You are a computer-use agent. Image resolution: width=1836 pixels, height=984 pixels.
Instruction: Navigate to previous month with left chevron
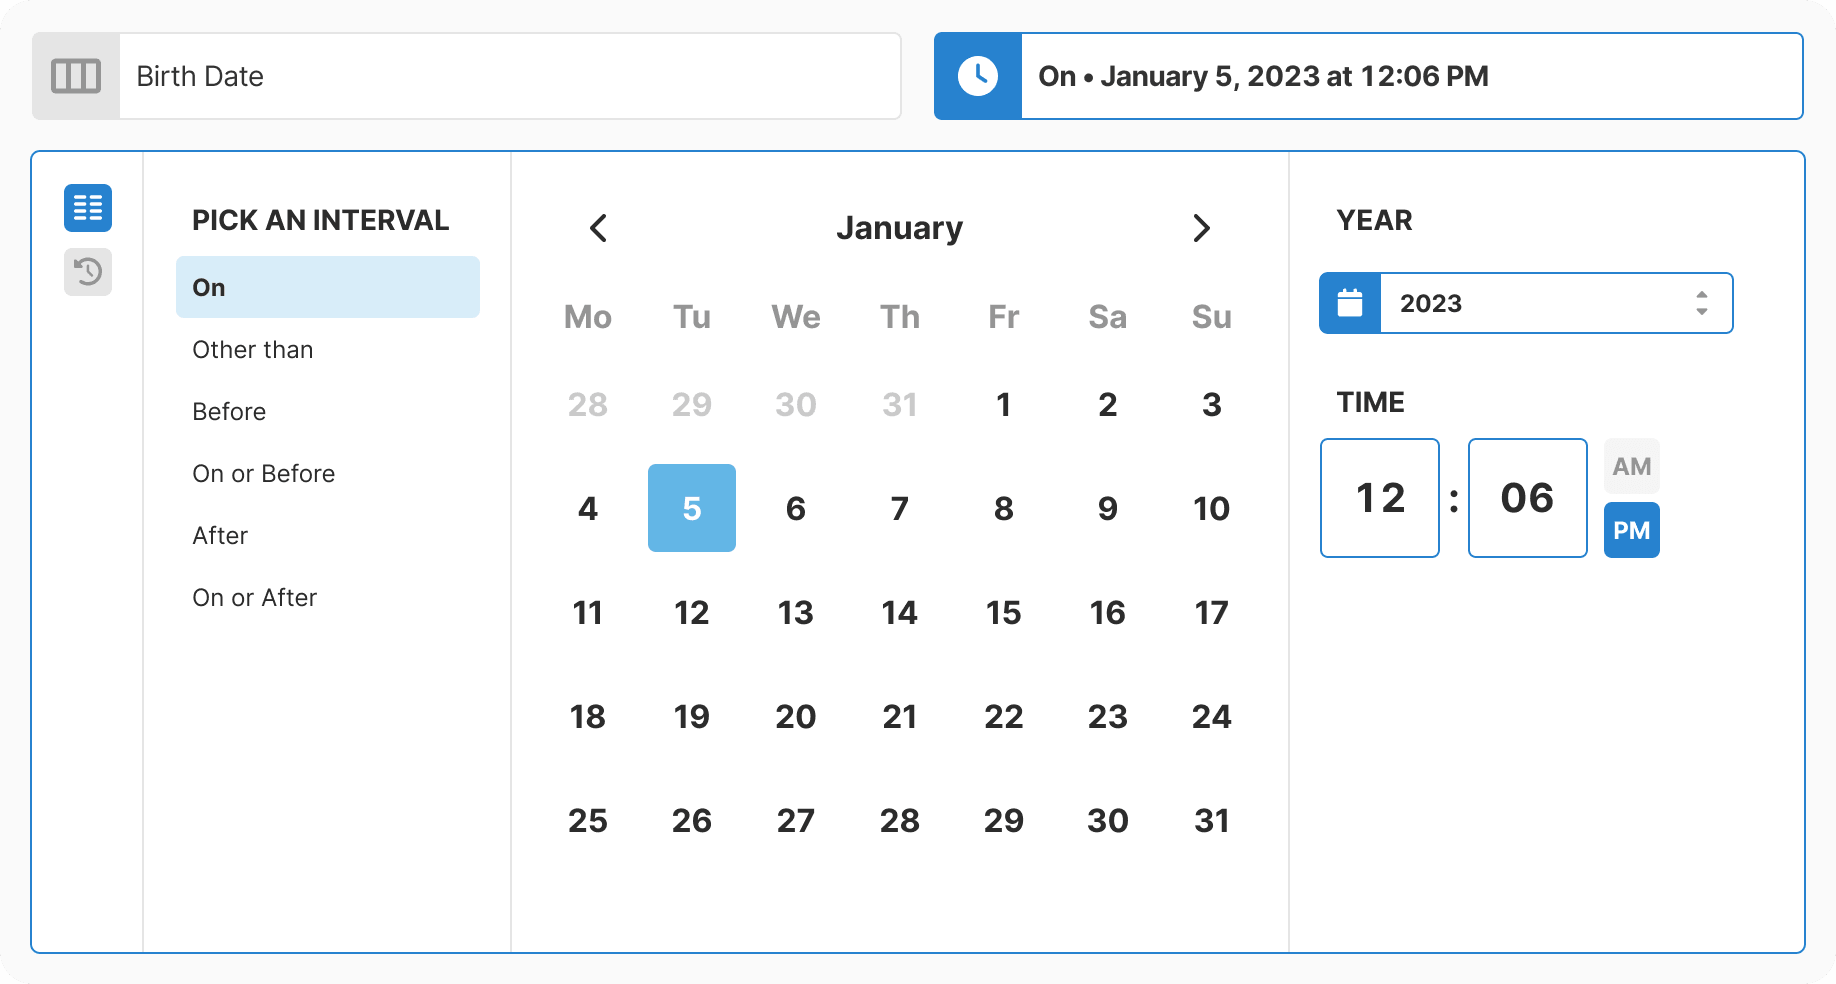click(598, 228)
